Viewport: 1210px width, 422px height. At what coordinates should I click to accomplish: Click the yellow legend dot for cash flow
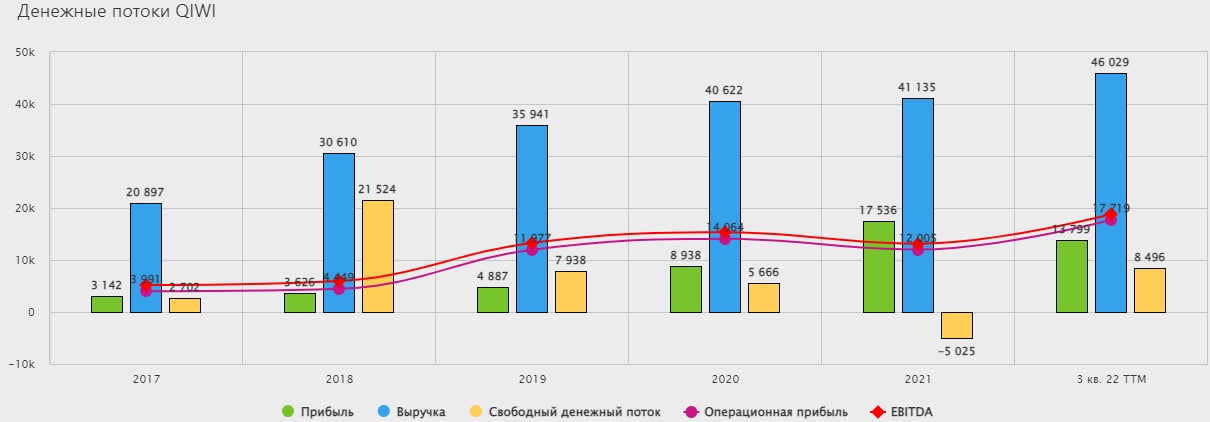click(x=475, y=411)
